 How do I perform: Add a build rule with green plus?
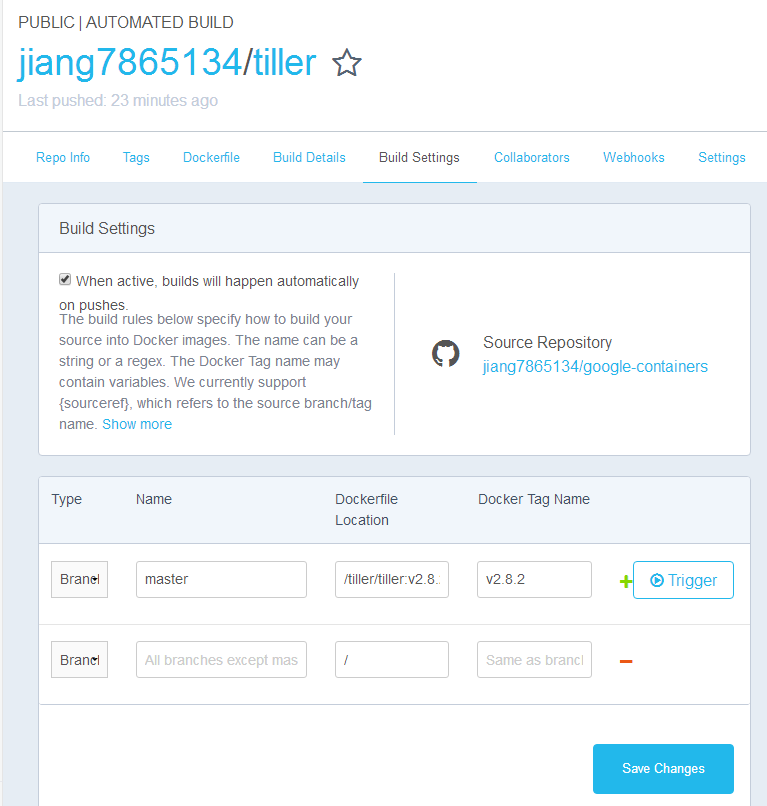(x=626, y=581)
